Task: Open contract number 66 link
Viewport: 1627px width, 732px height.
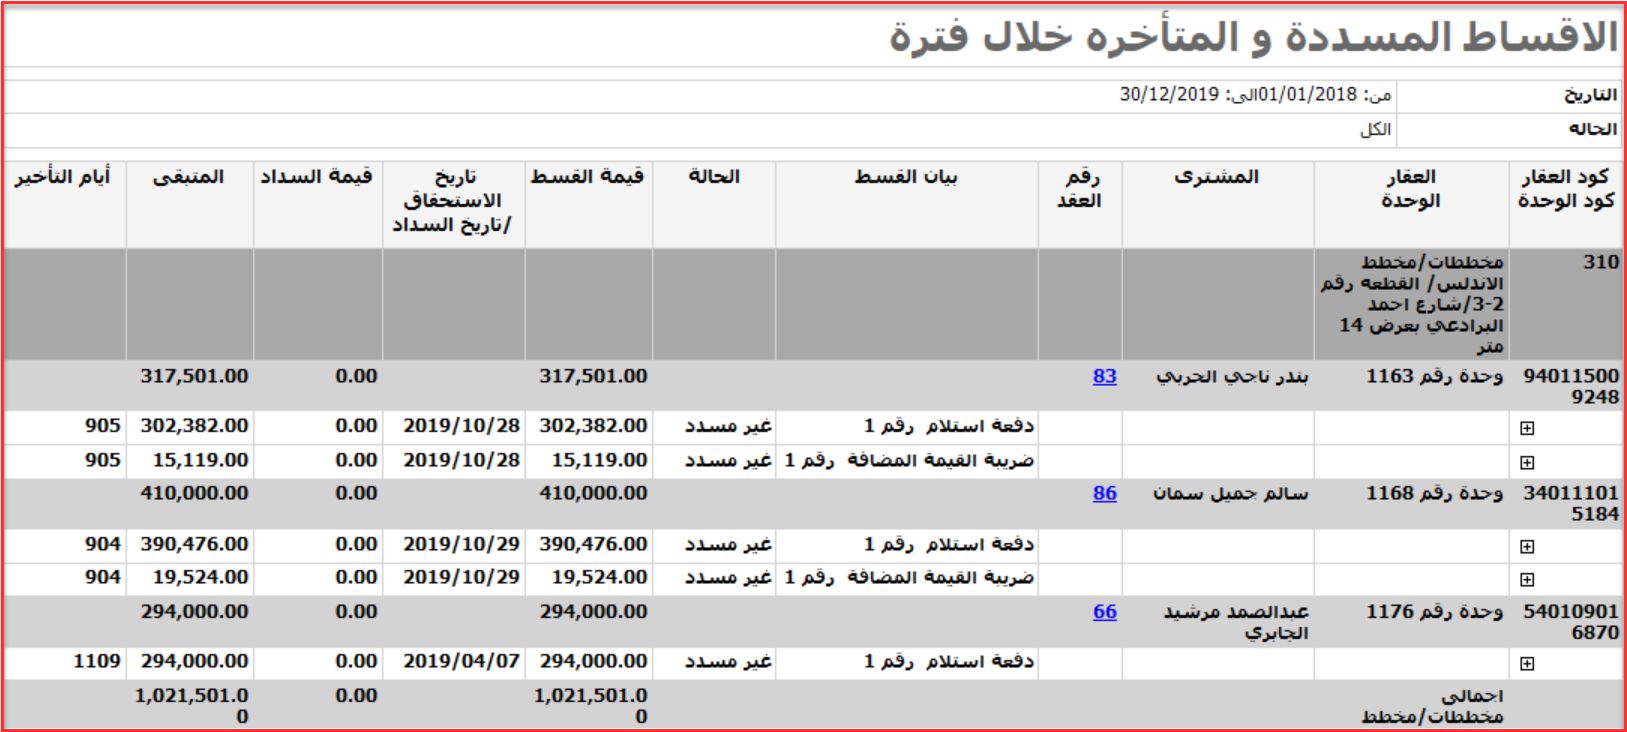Action: [1104, 612]
